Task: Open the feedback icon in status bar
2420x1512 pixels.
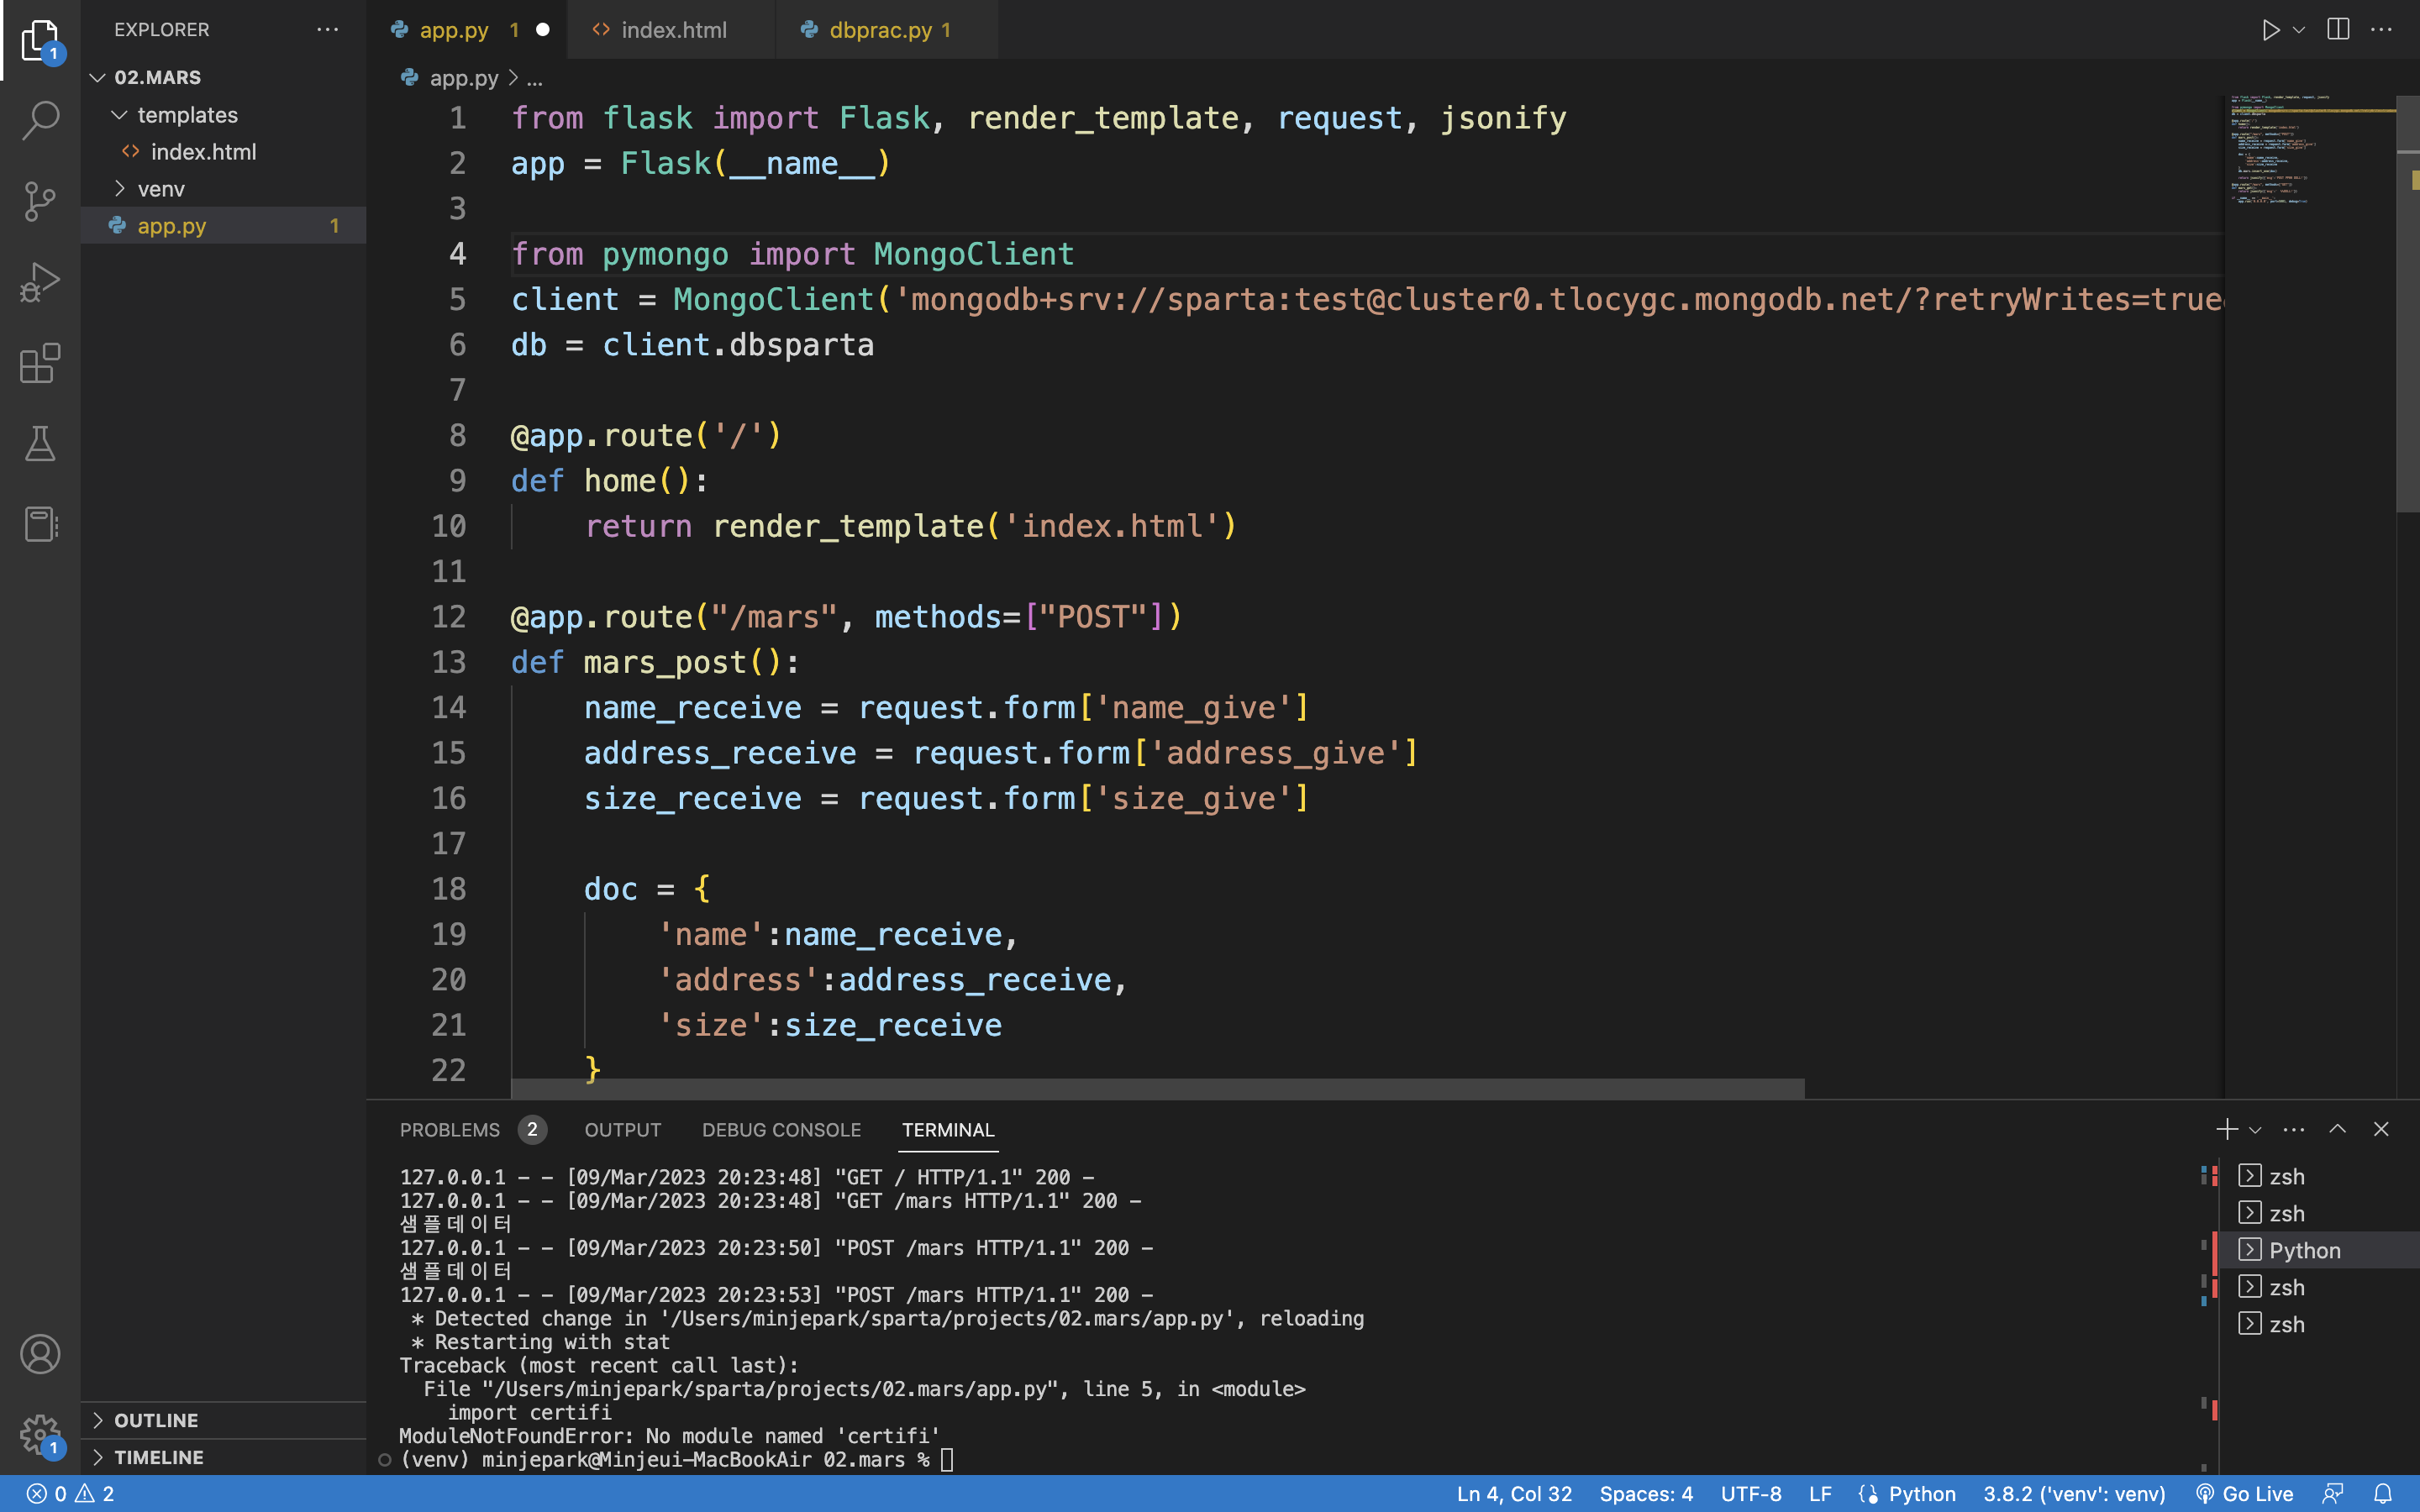Action: [x=2333, y=1494]
